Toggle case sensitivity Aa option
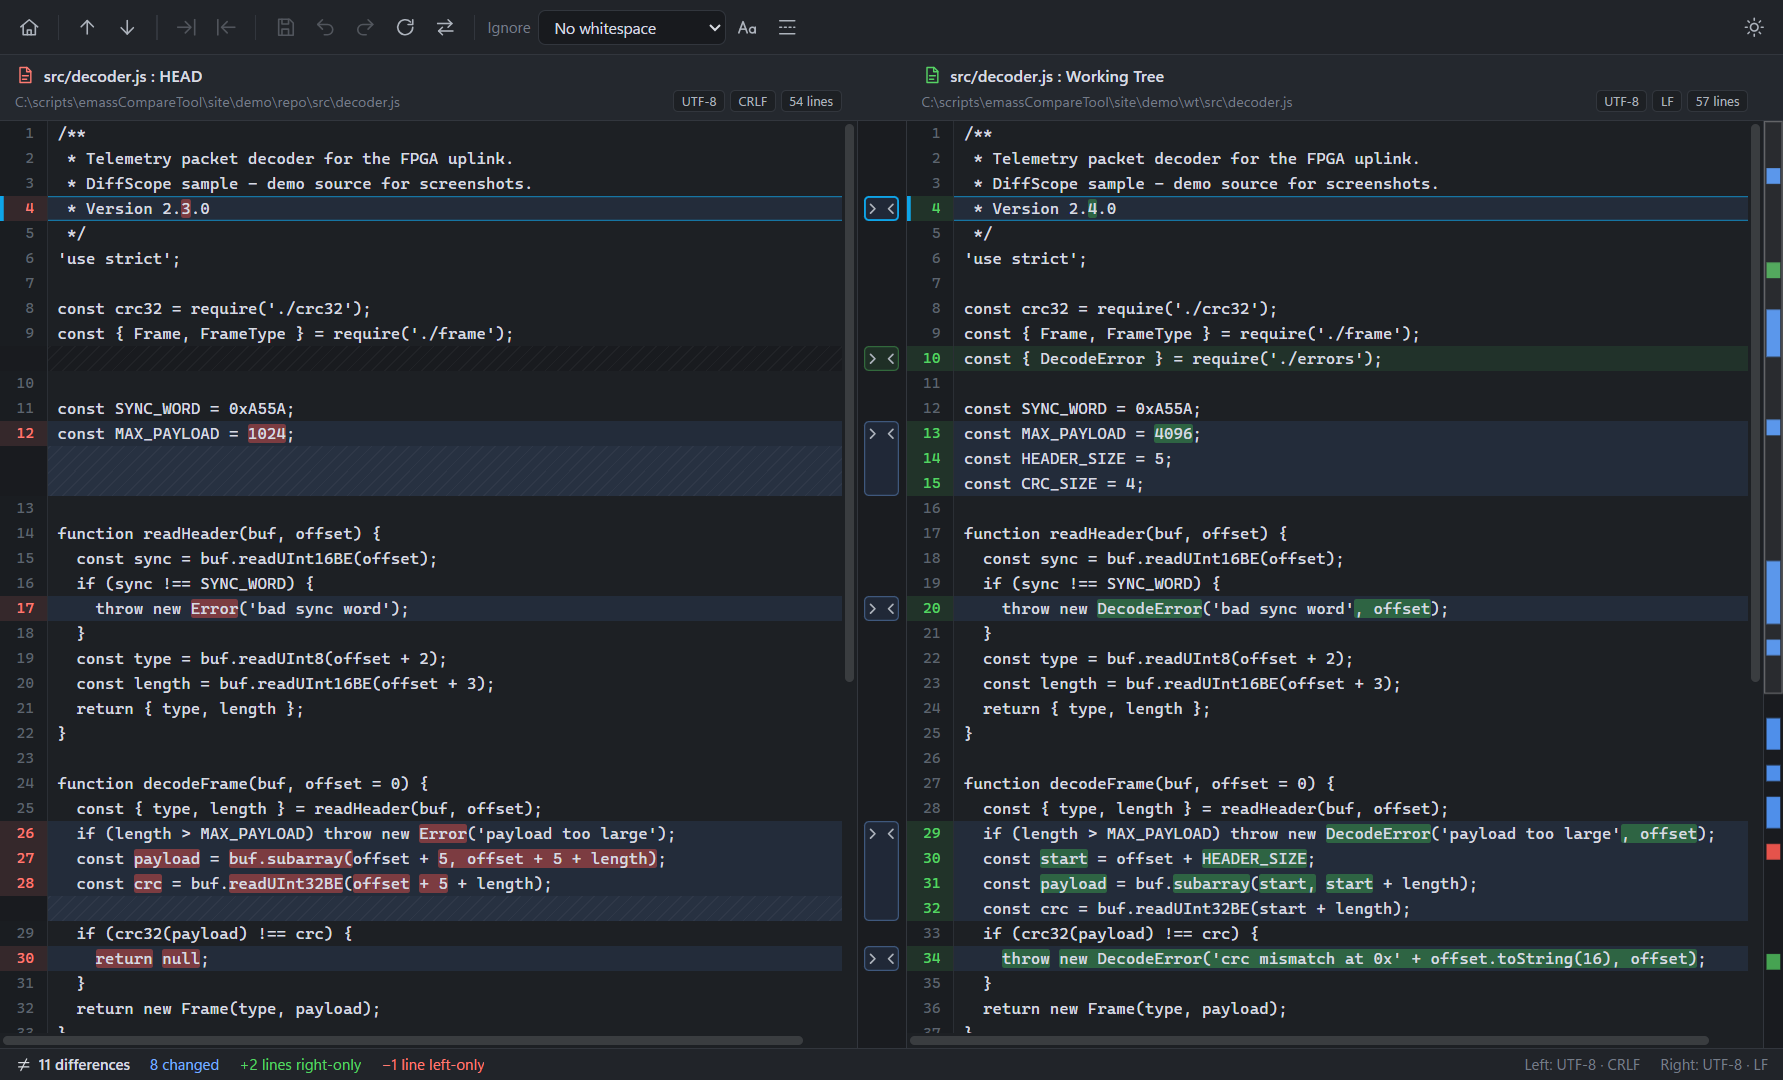 (747, 28)
